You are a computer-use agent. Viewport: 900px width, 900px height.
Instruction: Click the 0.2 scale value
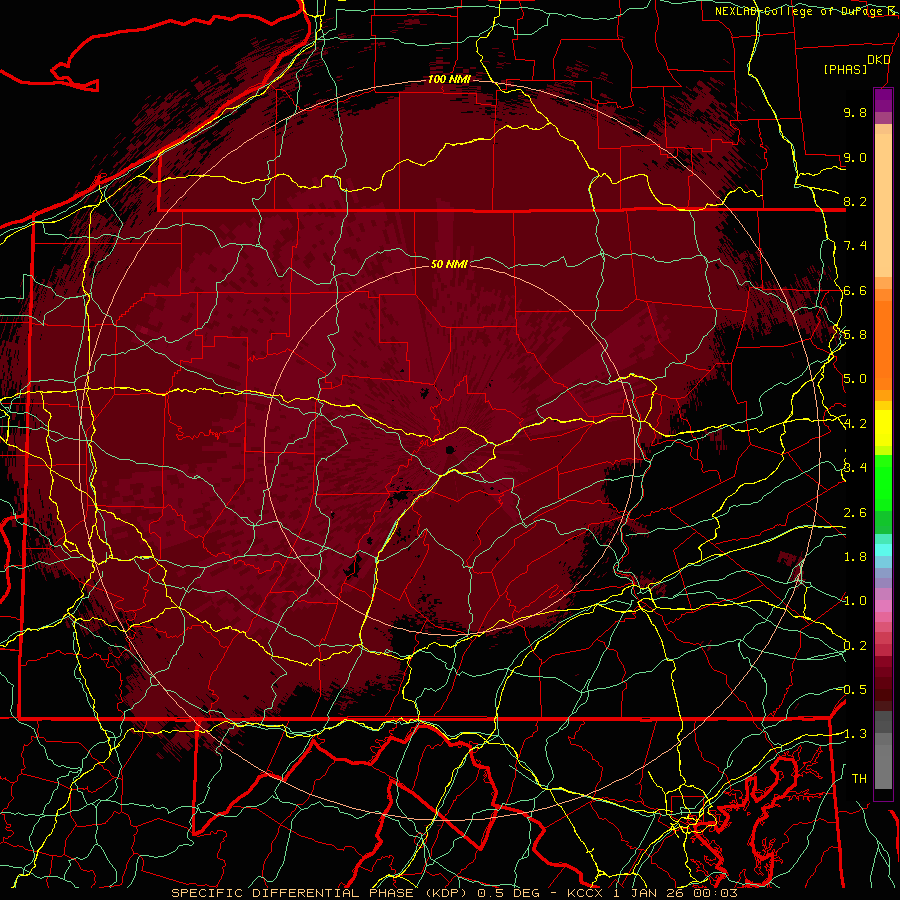click(x=855, y=646)
